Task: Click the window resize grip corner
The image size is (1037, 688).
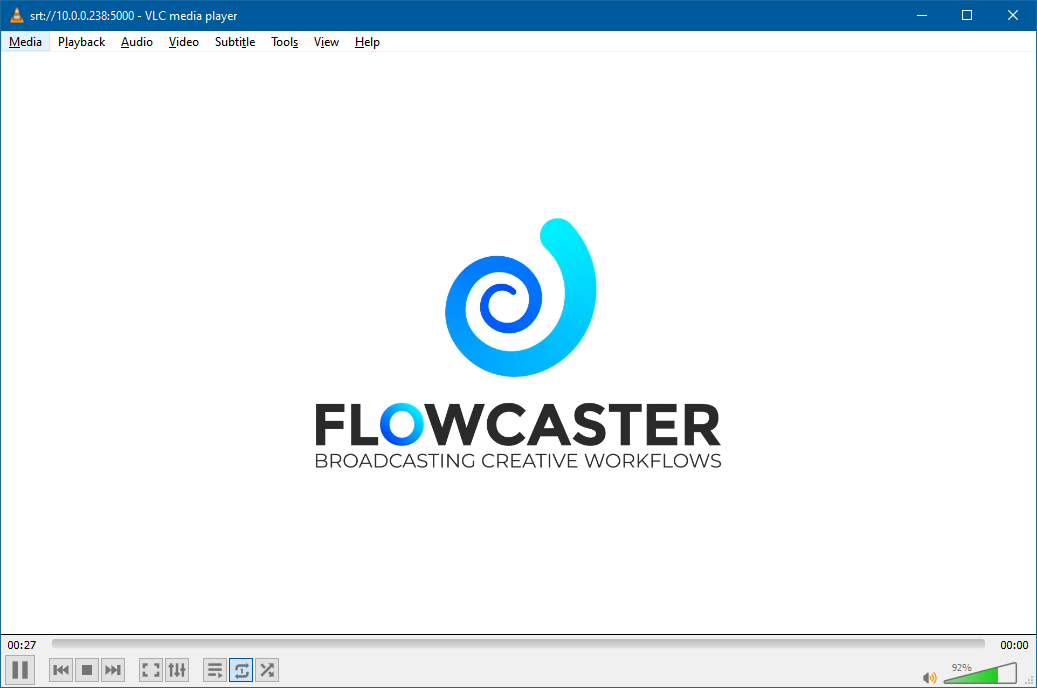Action: (x=1030, y=681)
